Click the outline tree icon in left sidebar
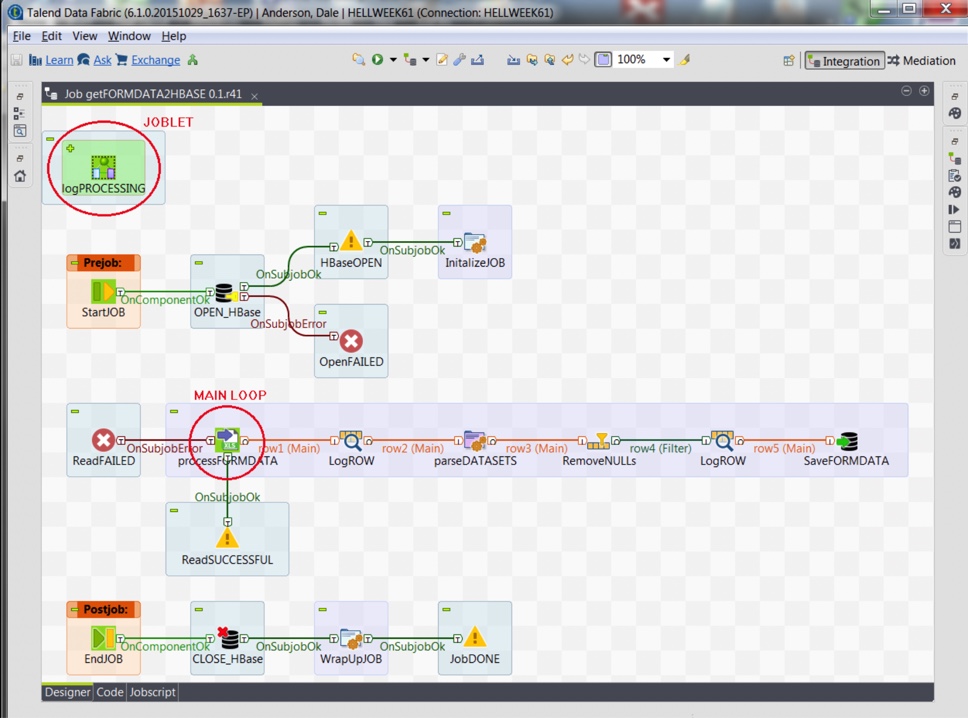This screenshot has height=718, width=968. point(19,114)
